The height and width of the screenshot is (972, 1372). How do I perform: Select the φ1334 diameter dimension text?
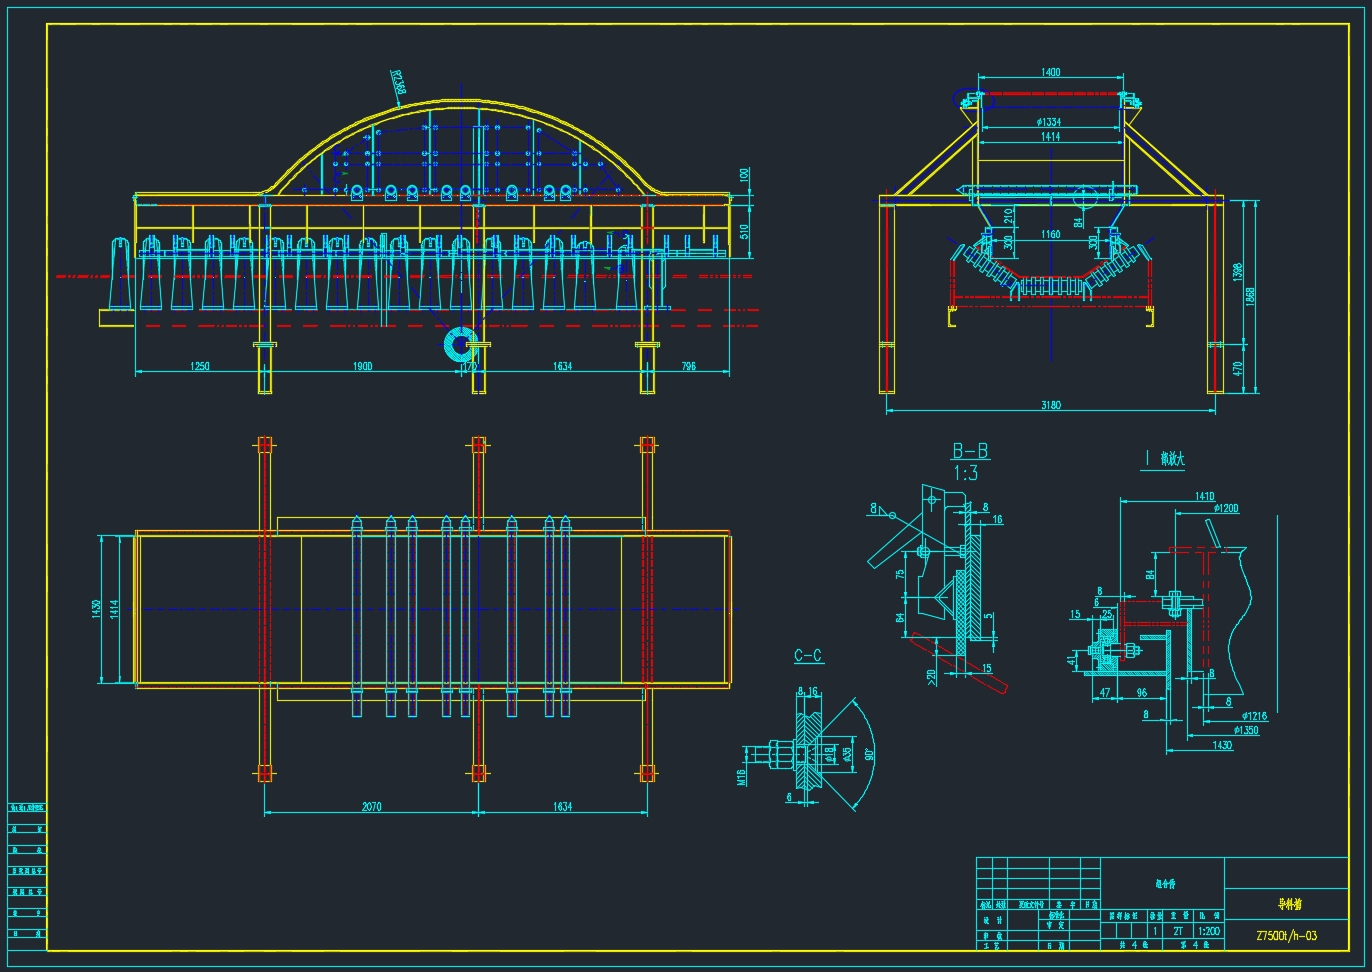click(1048, 122)
